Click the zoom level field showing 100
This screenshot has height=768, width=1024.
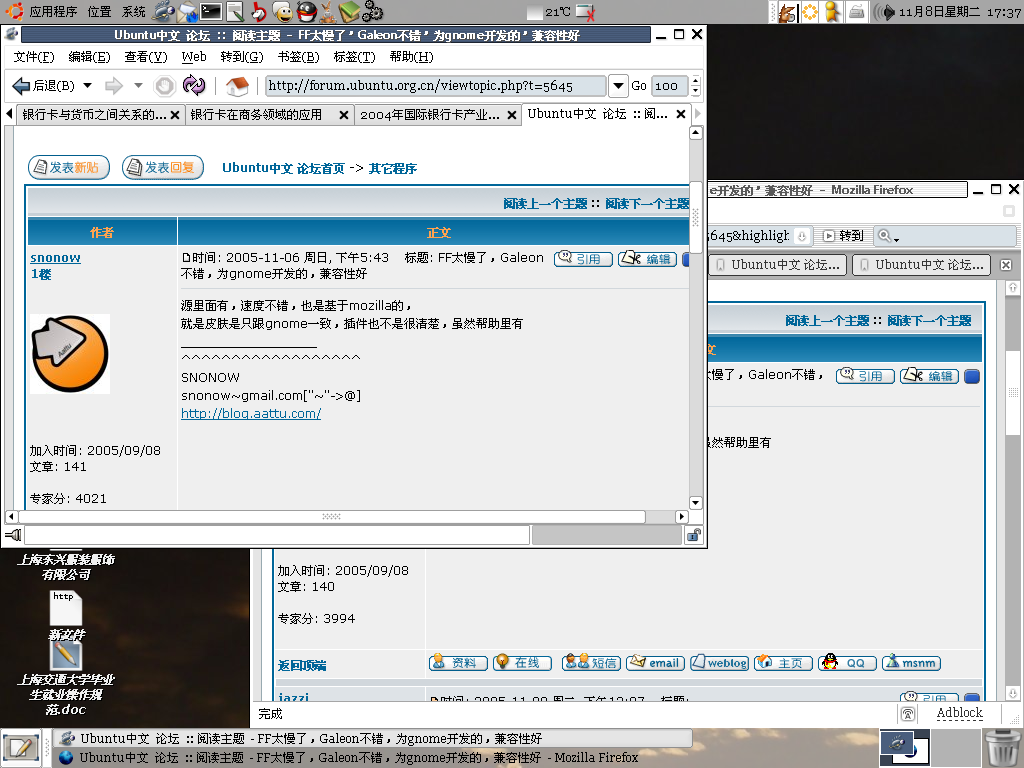(x=669, y=86)
